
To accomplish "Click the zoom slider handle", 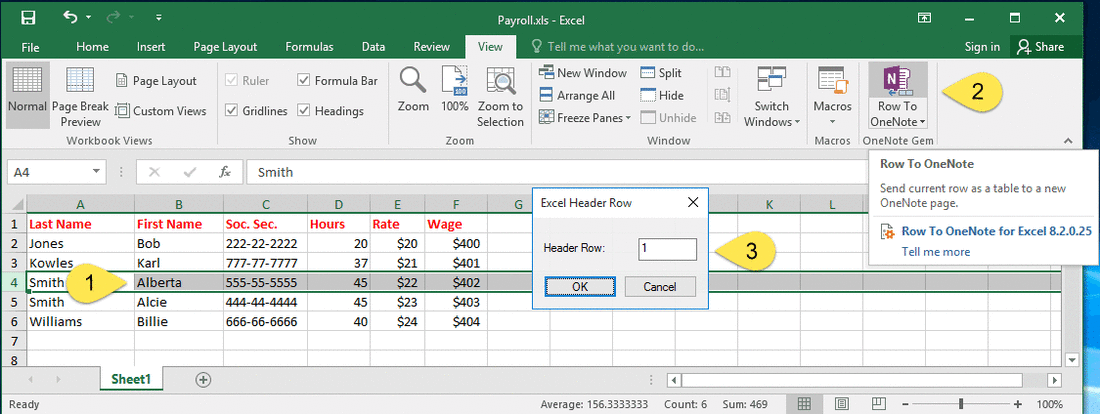I will (960, 404).
